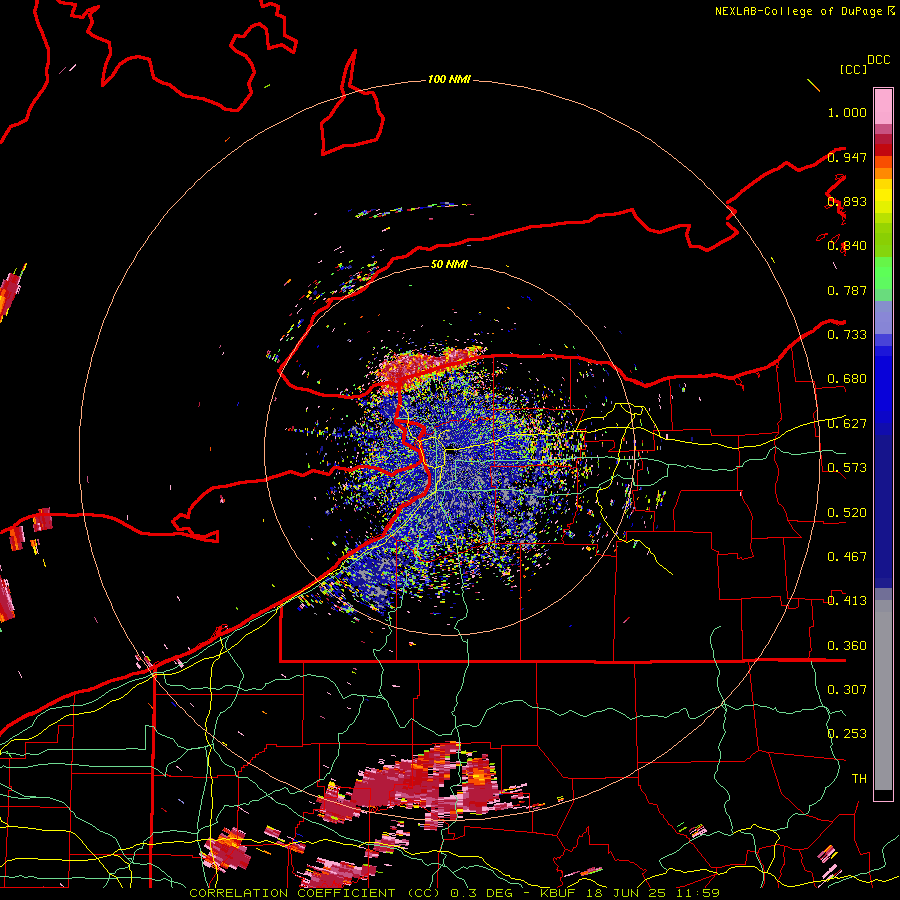The height and width of the screenshot is (900, 900).
Task: Click the DCC label above the color scale
Action: pos(879,60)
